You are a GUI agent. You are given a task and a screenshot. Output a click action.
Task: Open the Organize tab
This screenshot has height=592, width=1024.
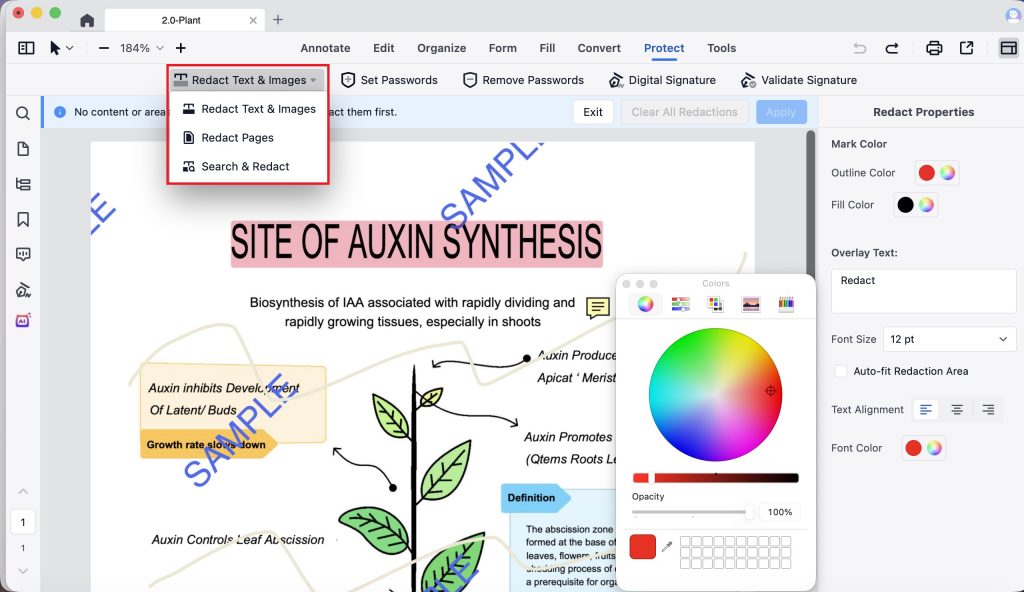[x=441, y=48]
